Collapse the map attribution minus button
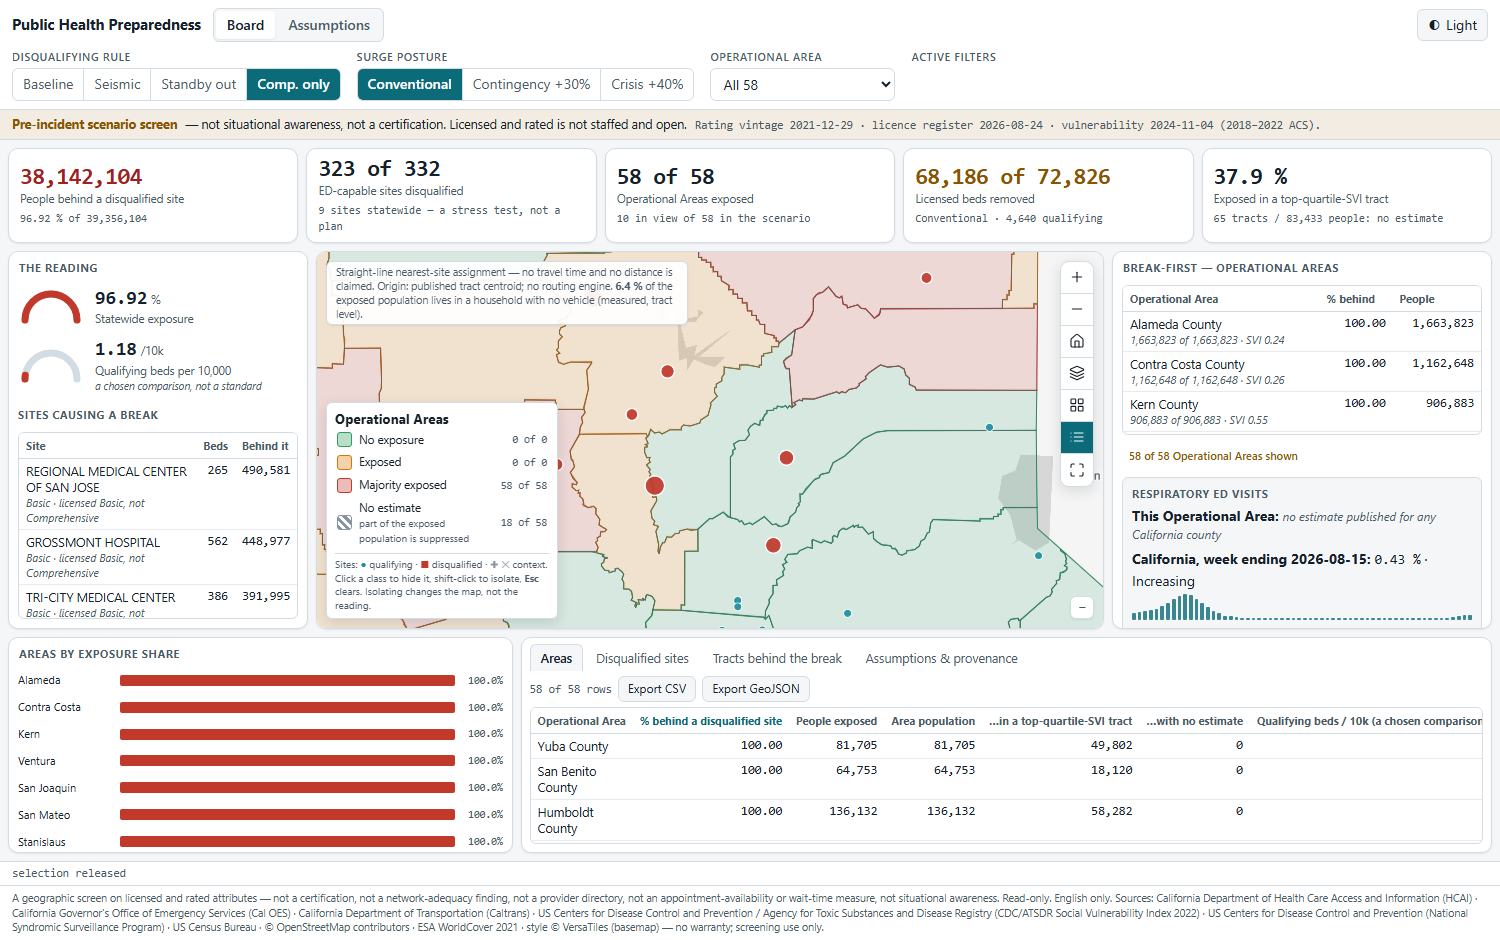The height and width of the screenshot is (940, 1500). click(x=1081, y=607)
